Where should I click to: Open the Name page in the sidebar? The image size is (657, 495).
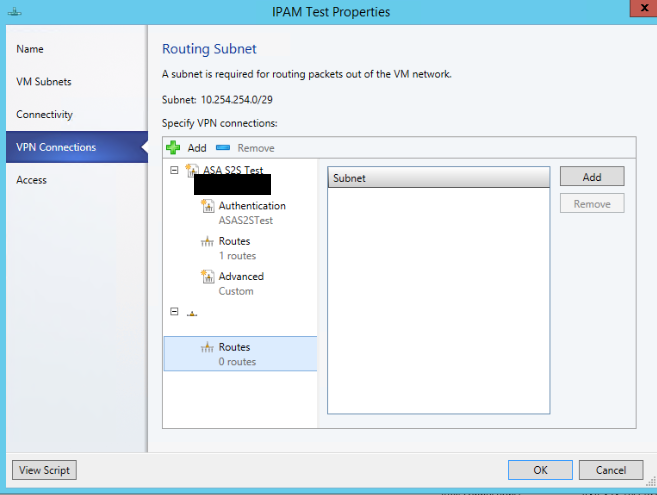coord(30,49)
